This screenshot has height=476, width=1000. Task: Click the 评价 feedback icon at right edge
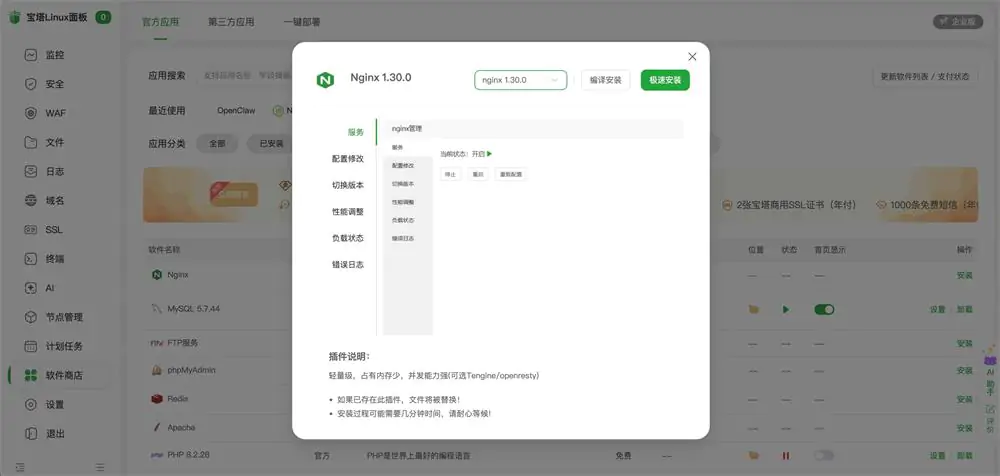990,419
